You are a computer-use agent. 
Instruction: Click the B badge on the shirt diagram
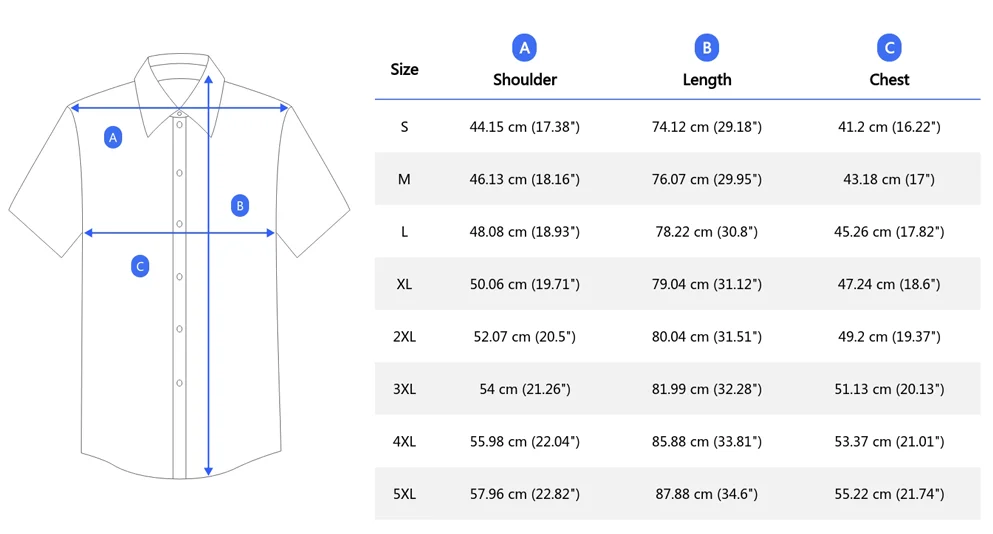pos(240,205)
